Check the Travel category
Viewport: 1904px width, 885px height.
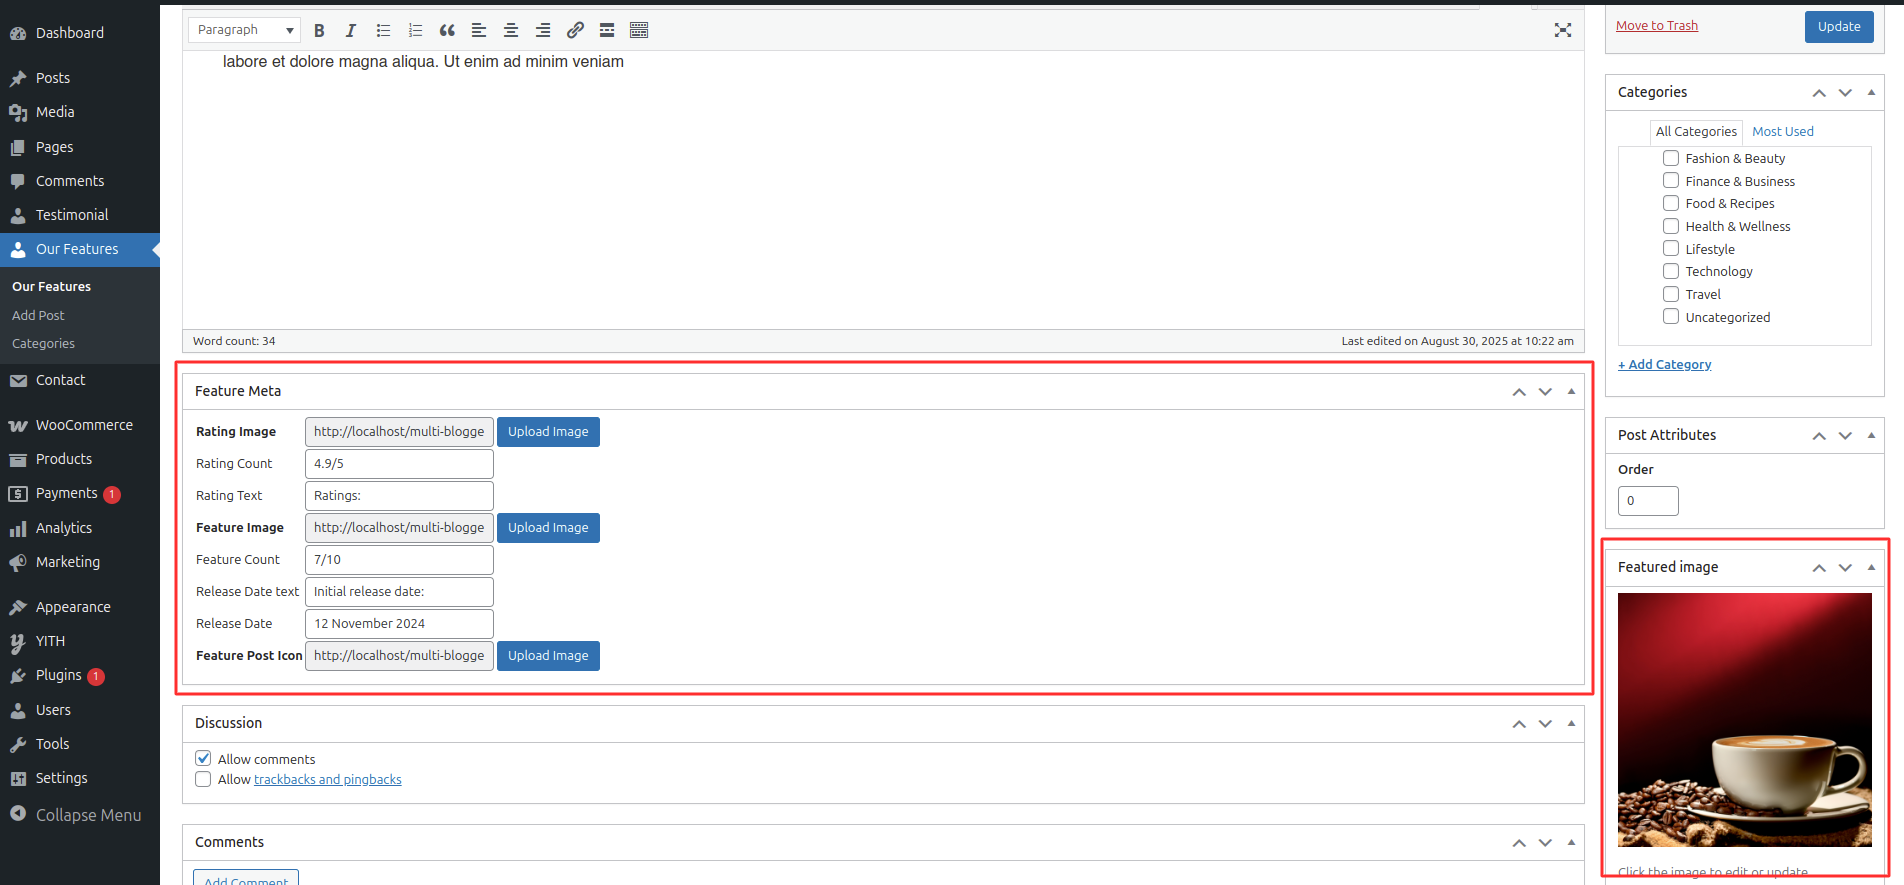(x=1671, y=294)
